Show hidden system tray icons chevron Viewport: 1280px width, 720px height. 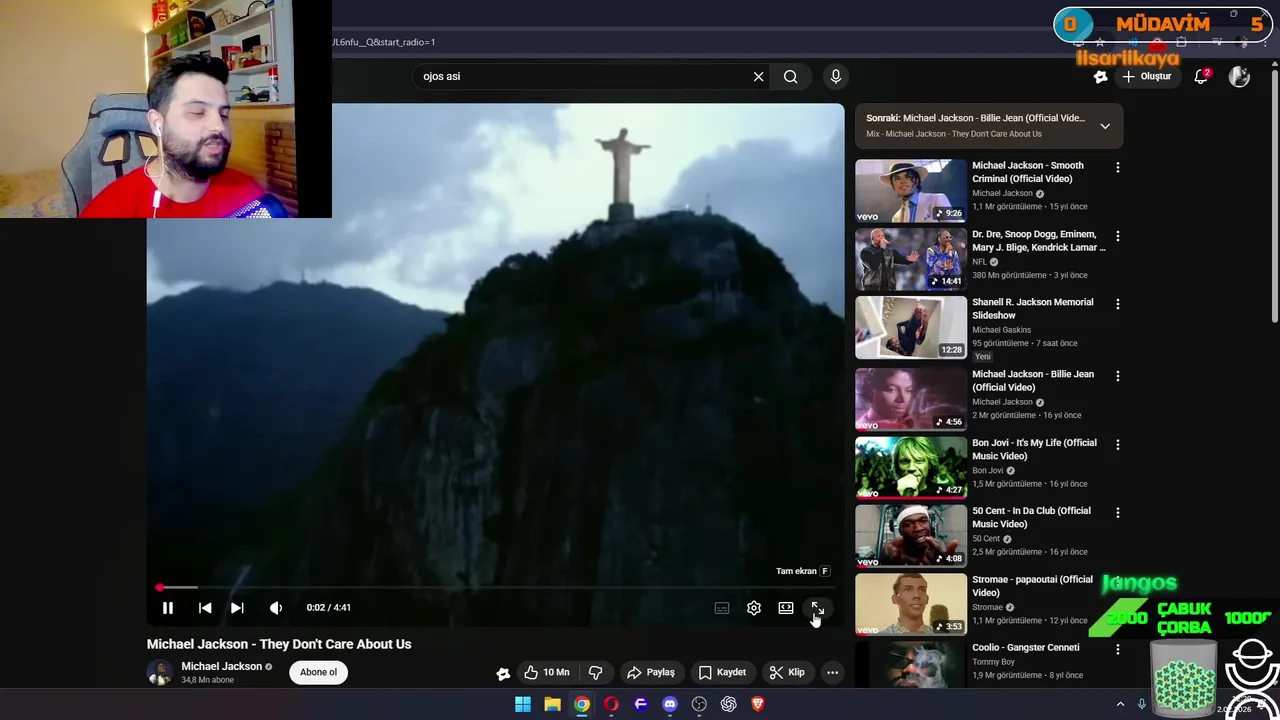(x=1120, y=704)
